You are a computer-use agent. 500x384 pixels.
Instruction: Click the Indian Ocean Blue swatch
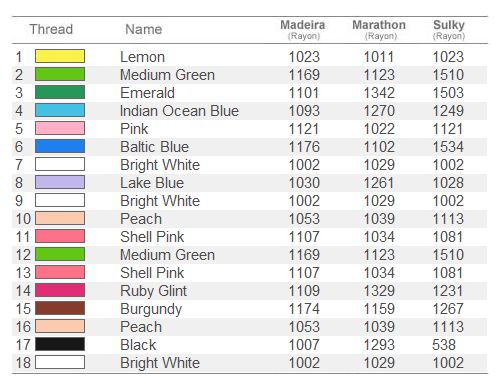(60, 110)
